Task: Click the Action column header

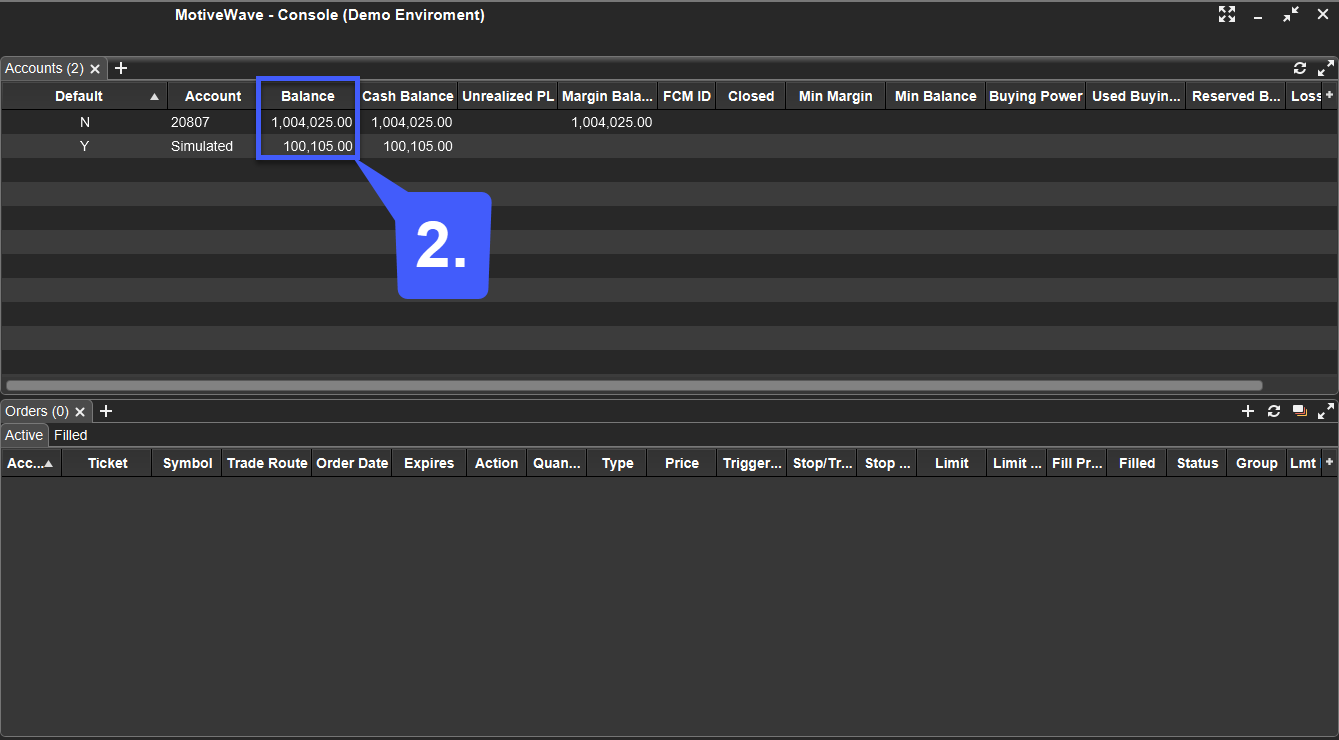Action: pyautogui.click(x=496, y=463)
